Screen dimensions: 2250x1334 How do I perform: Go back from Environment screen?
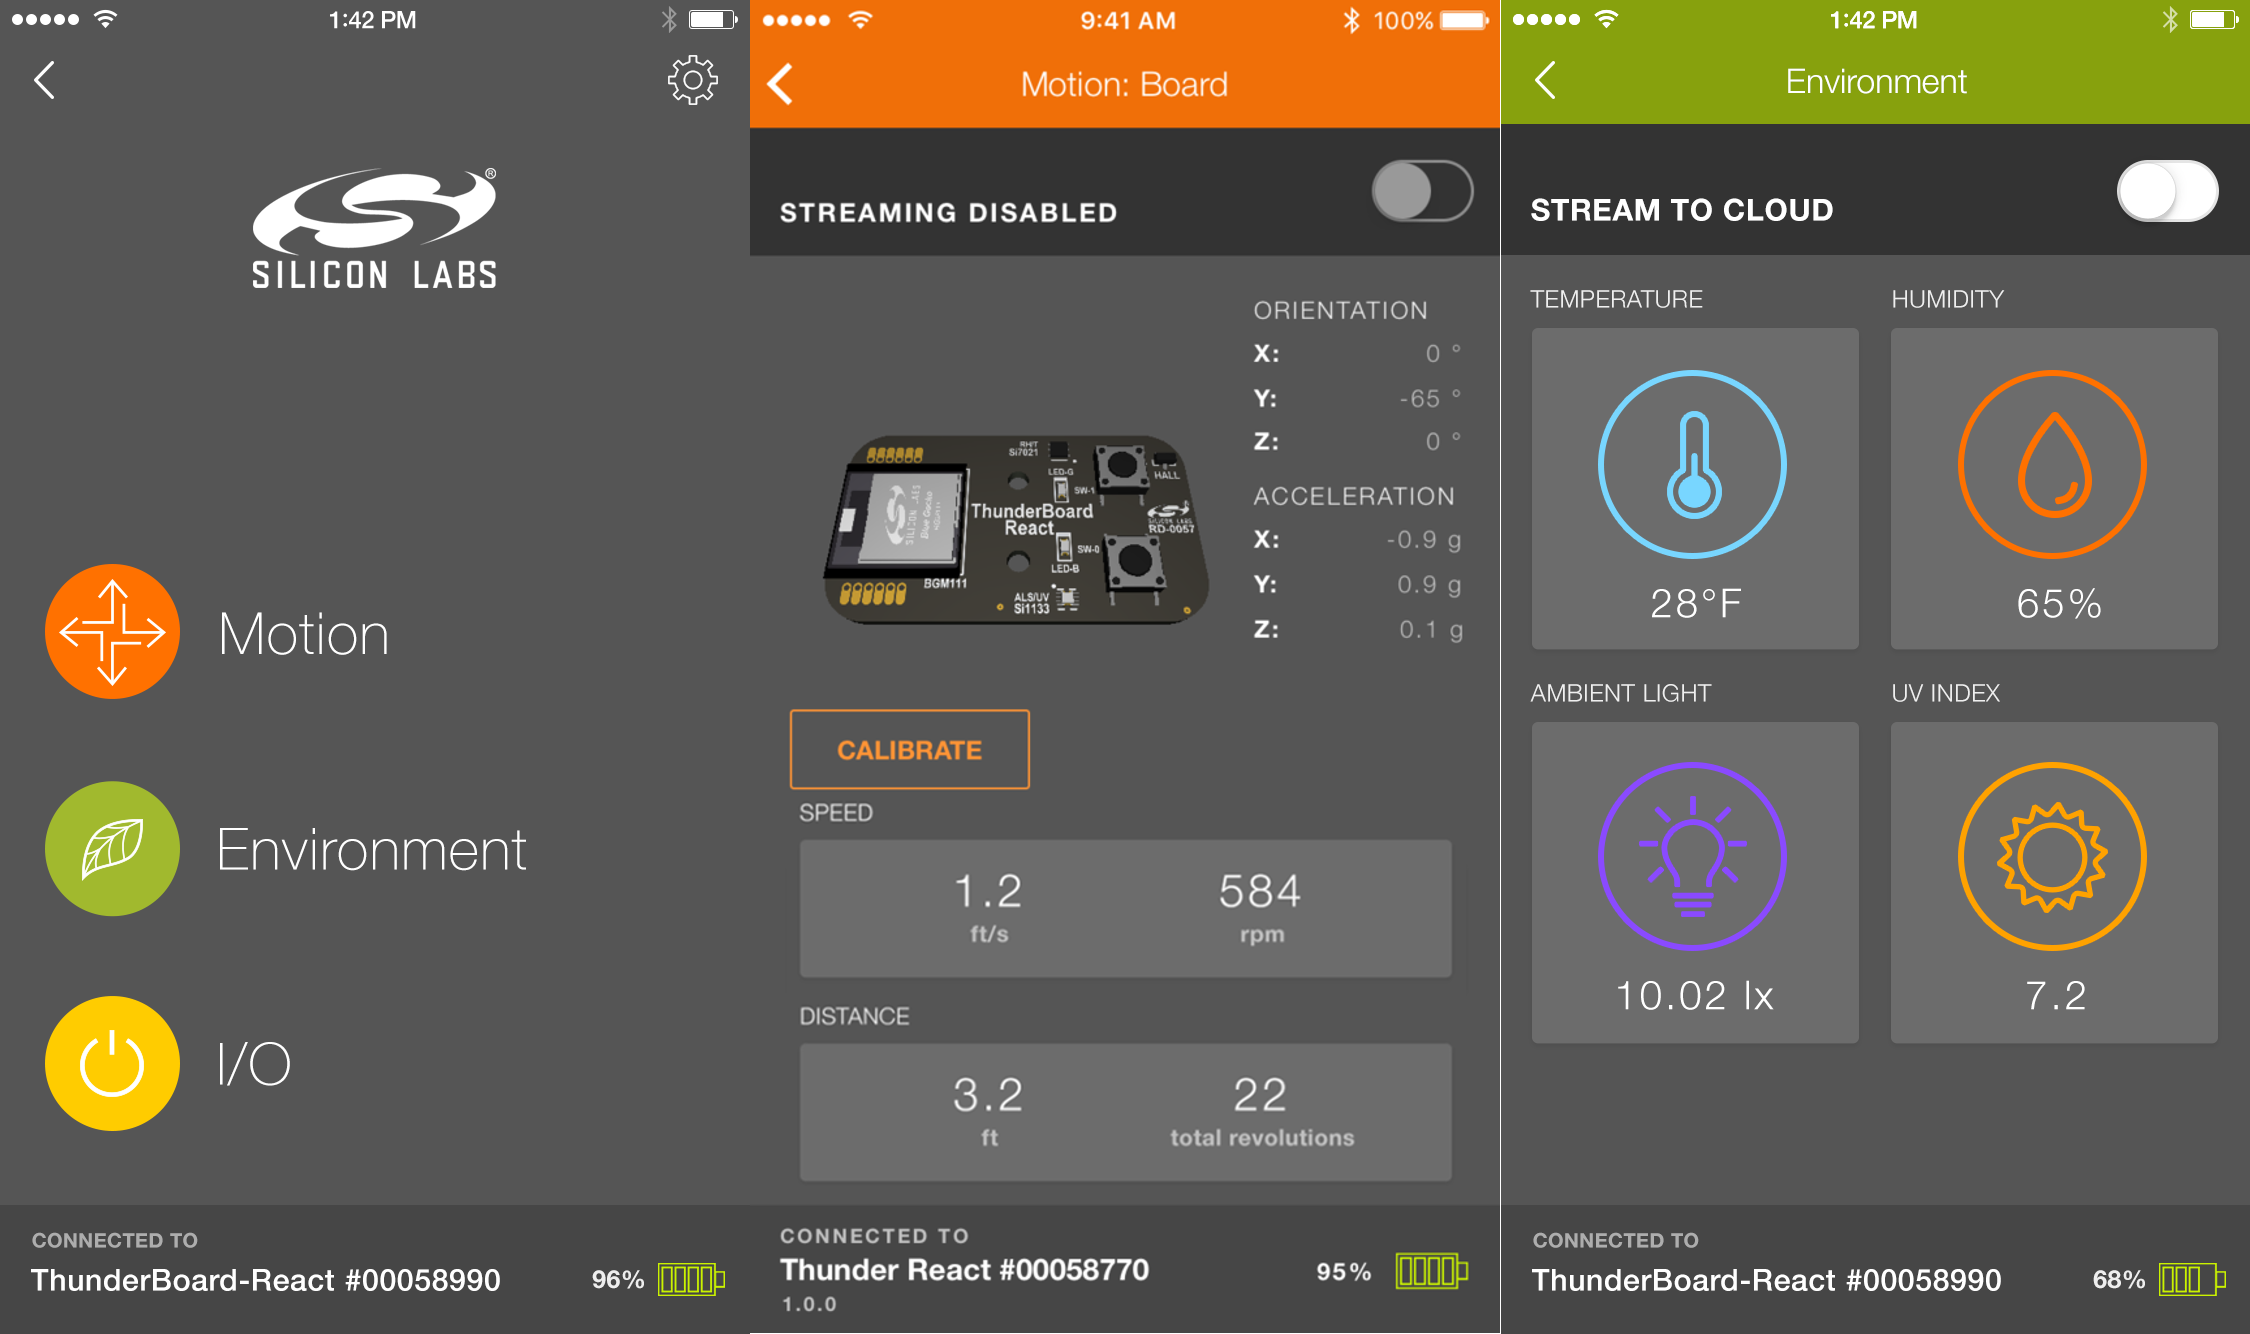pos(1545,80)
